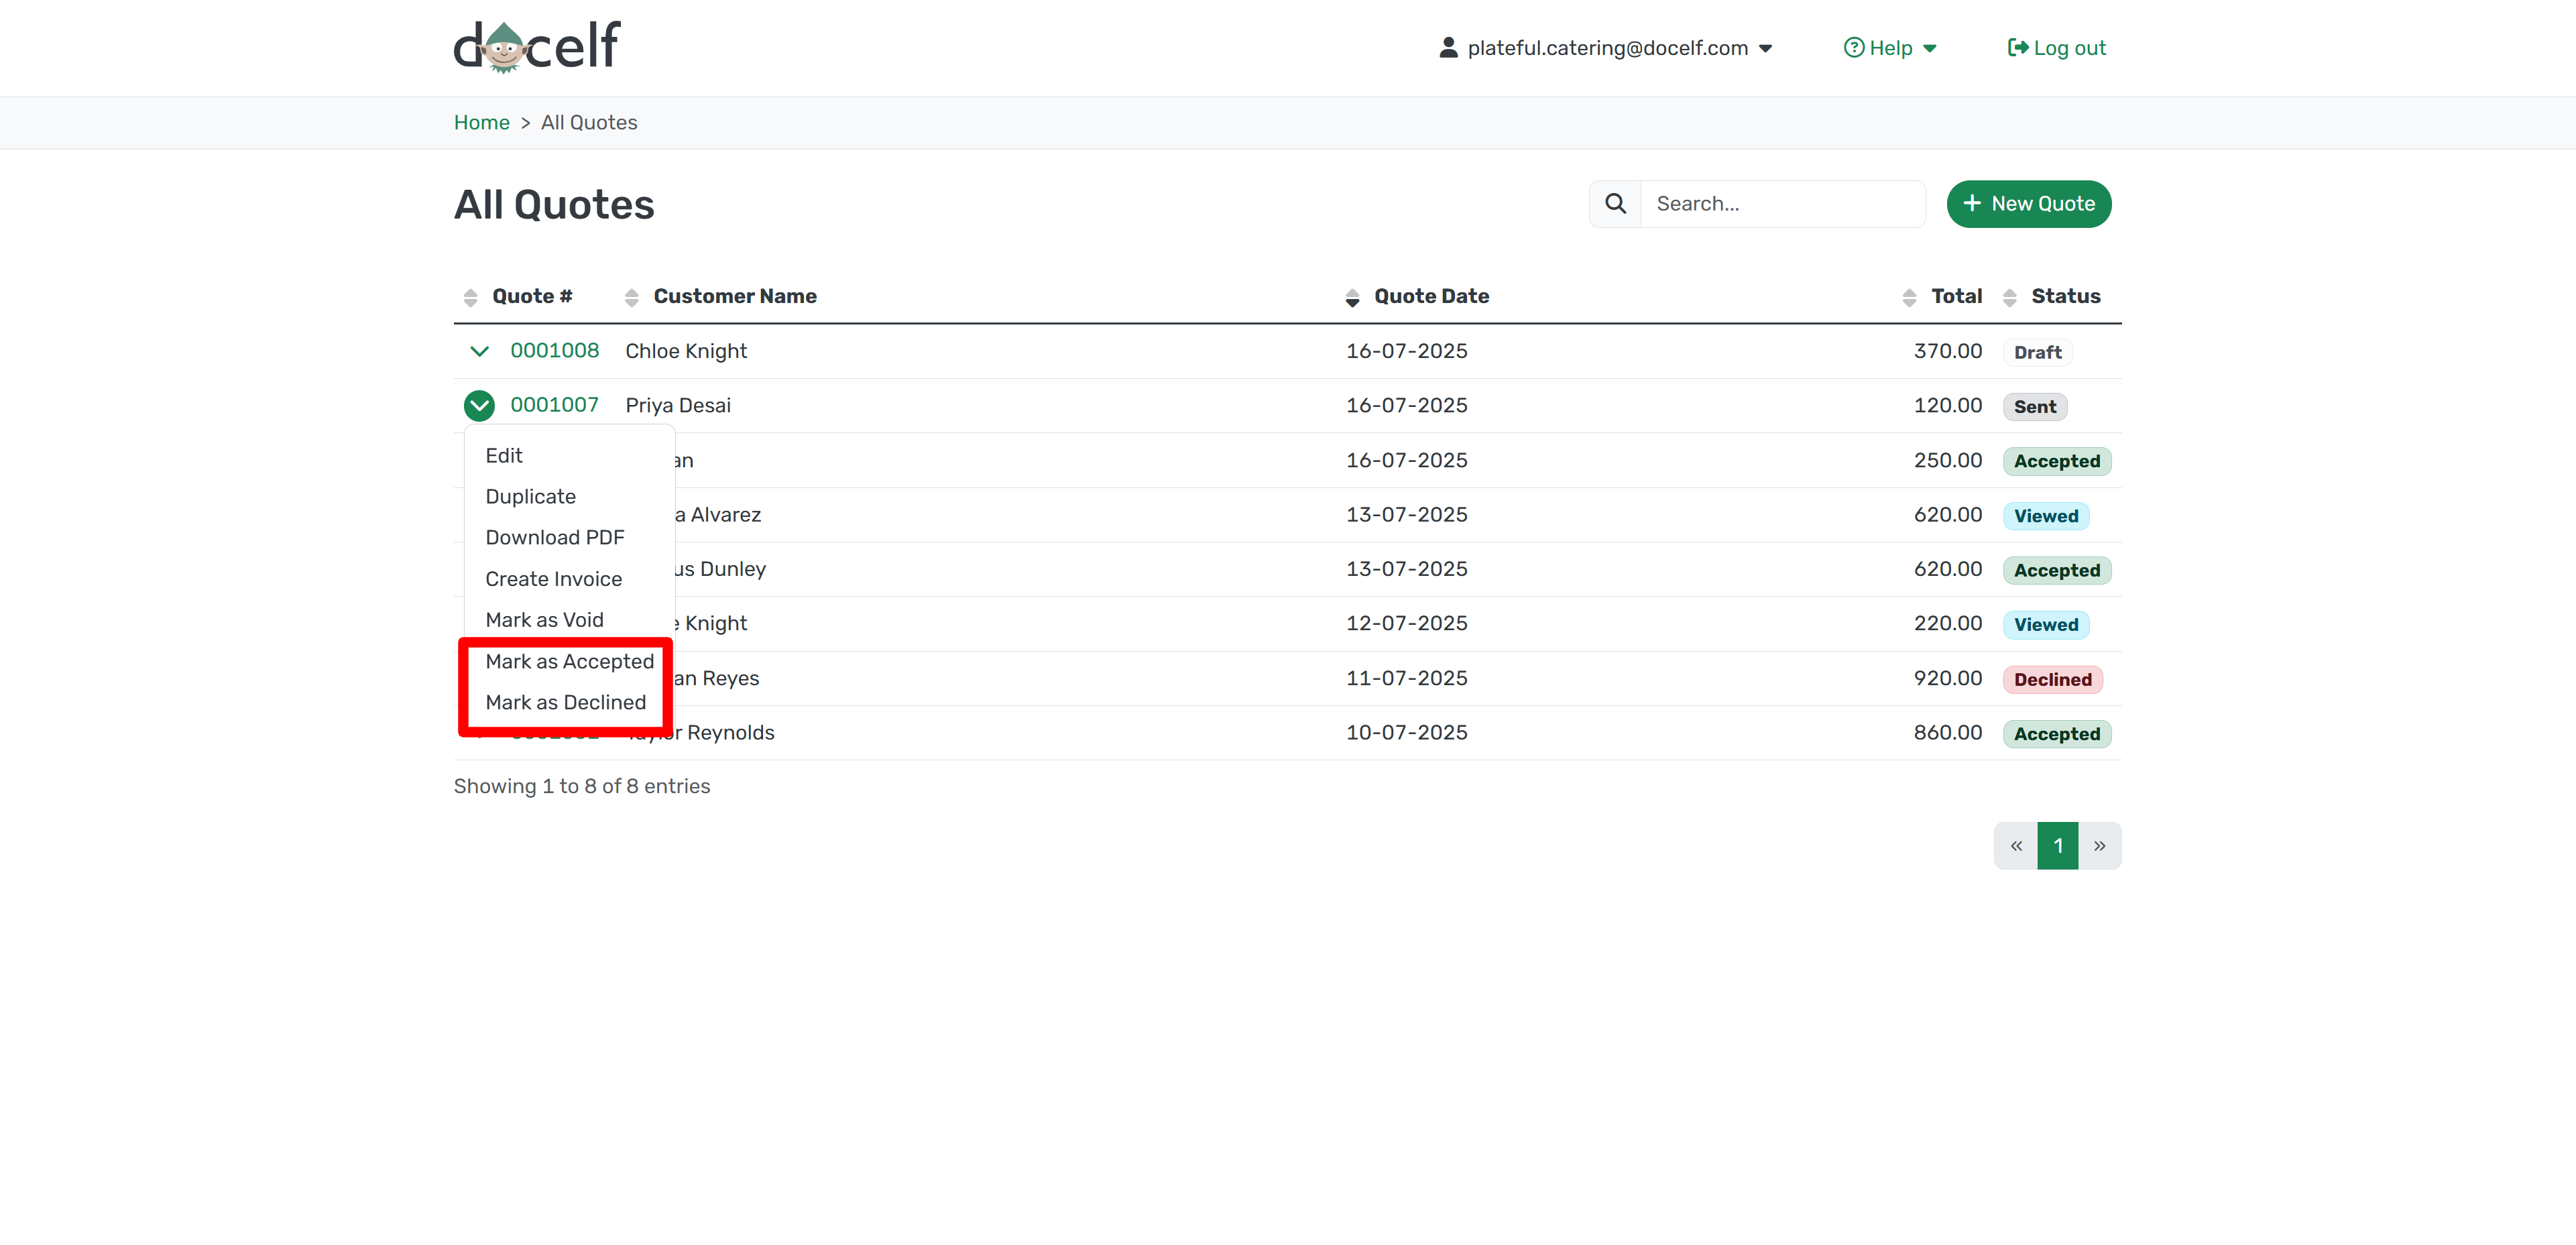Image resolution: width=2576 pixels, height=1245 pixels.
Task: Go to next page of quotes
Action: 2099,846
